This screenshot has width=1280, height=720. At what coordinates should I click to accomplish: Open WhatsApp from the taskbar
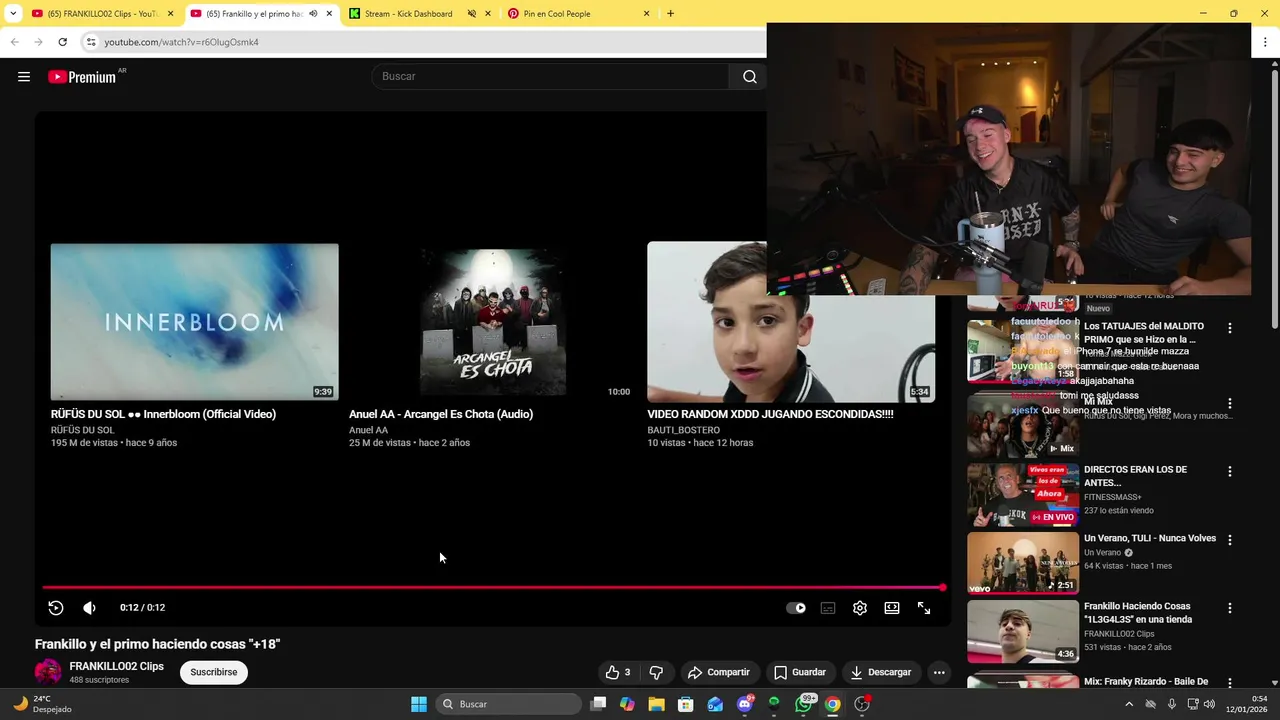[x=804, y=704]
